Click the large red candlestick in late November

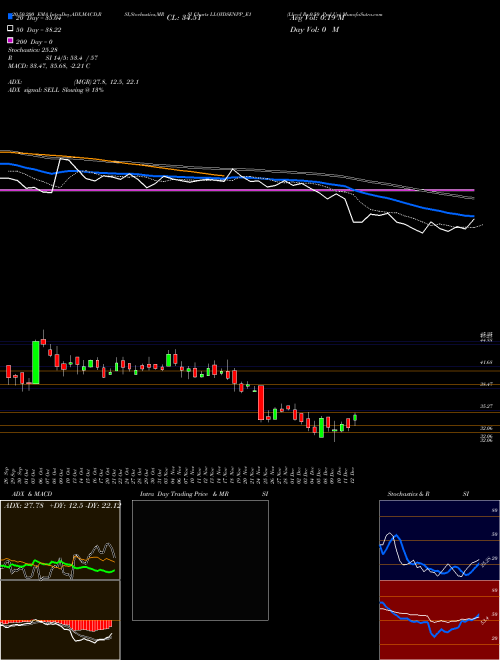point(261,402)
